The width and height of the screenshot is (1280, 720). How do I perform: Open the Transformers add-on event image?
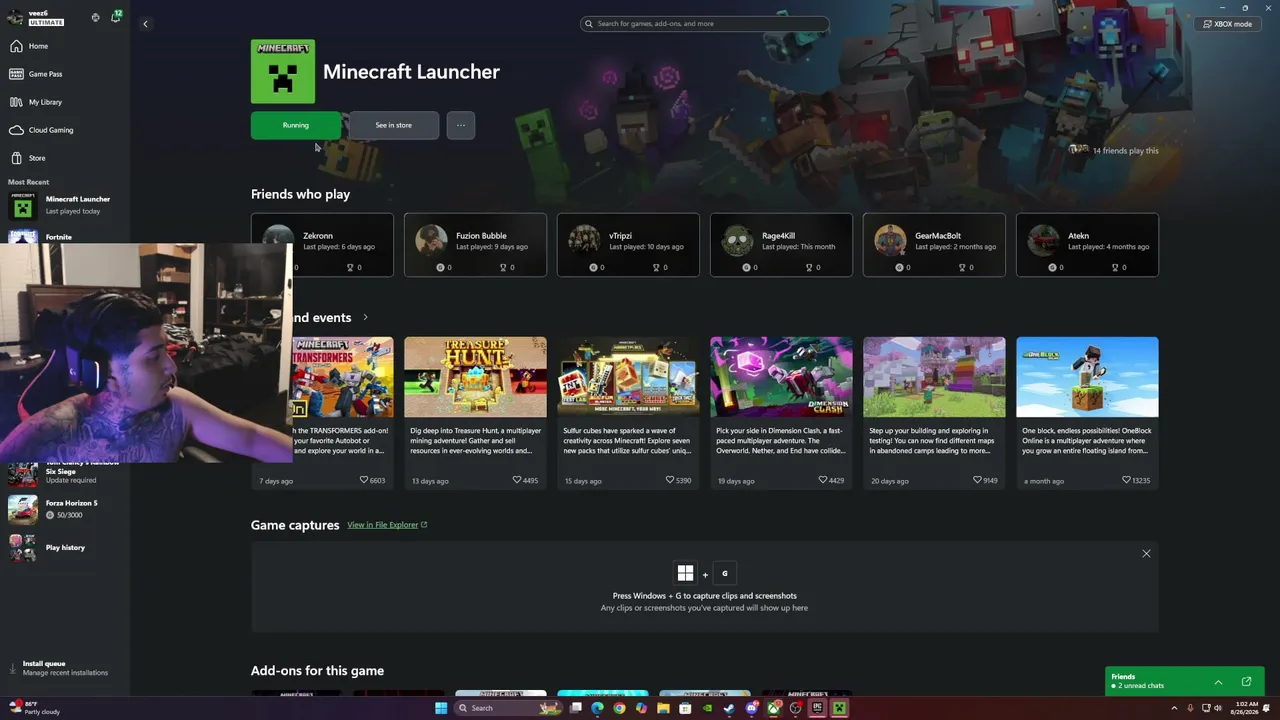point(342,377)
